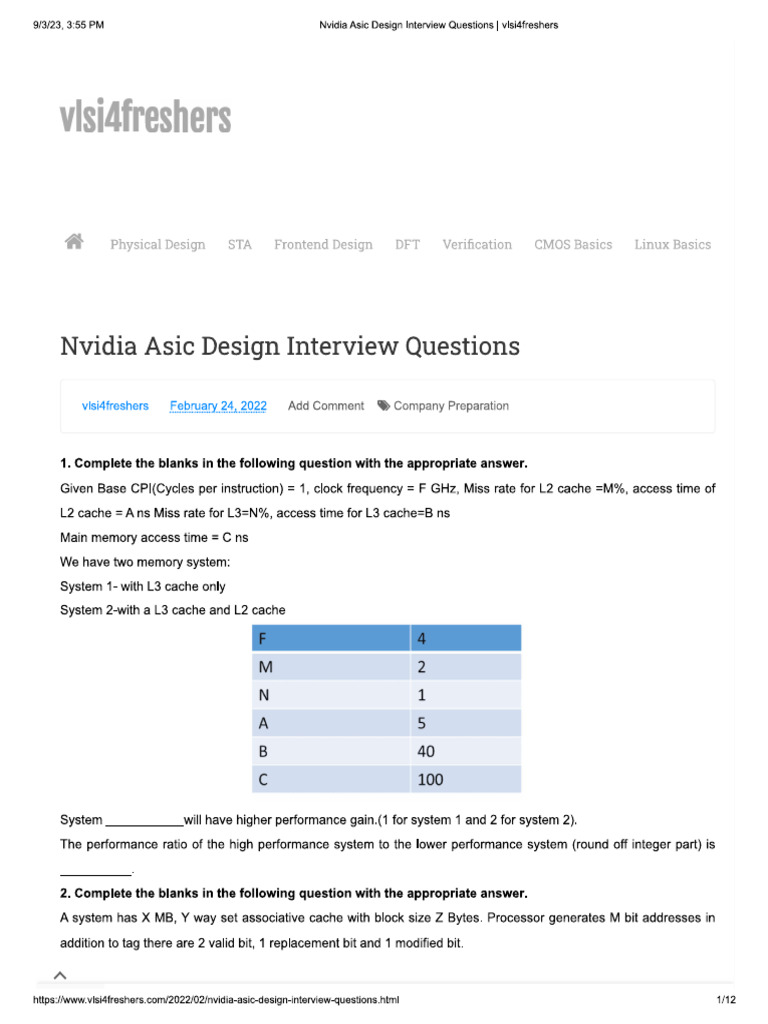The width and height of the screenshot is (768, 1024).
Task: Click the page URL in the footer
Action: (x=216, y=999)
